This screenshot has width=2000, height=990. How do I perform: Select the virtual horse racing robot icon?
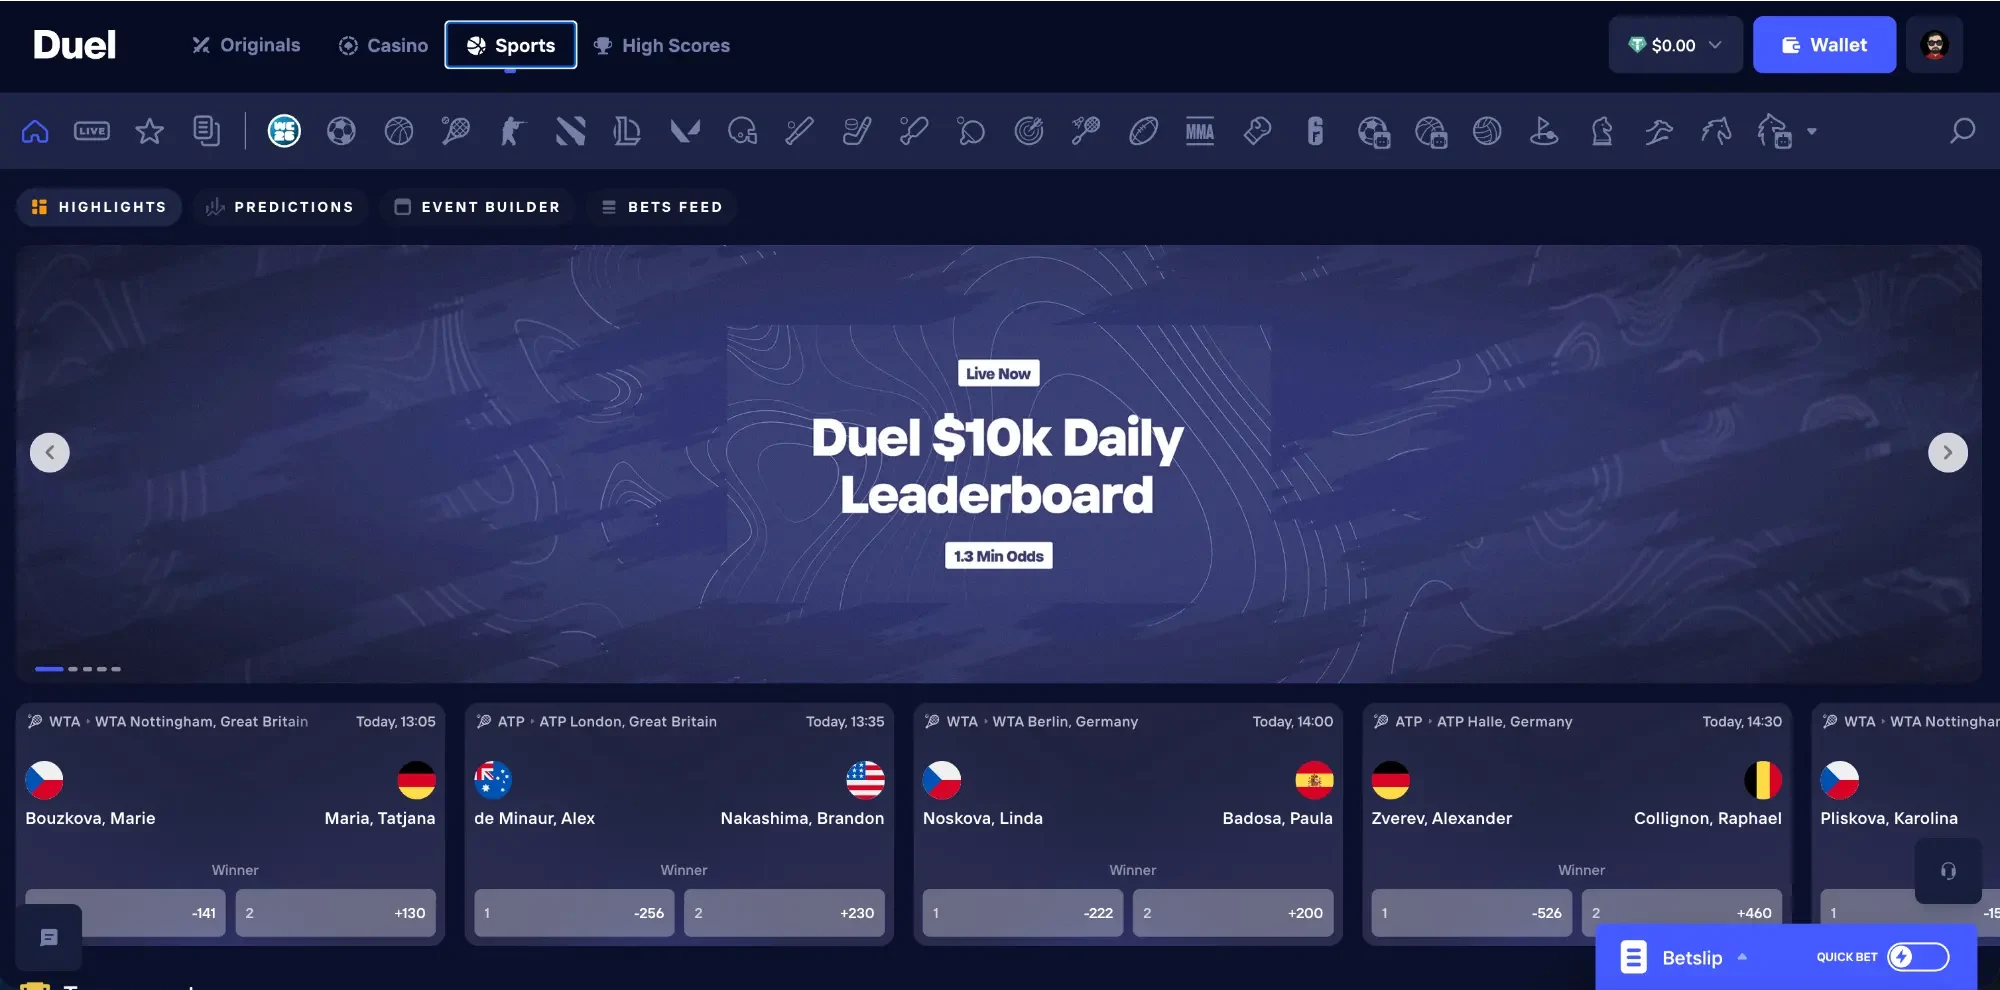pos(1775,131)
